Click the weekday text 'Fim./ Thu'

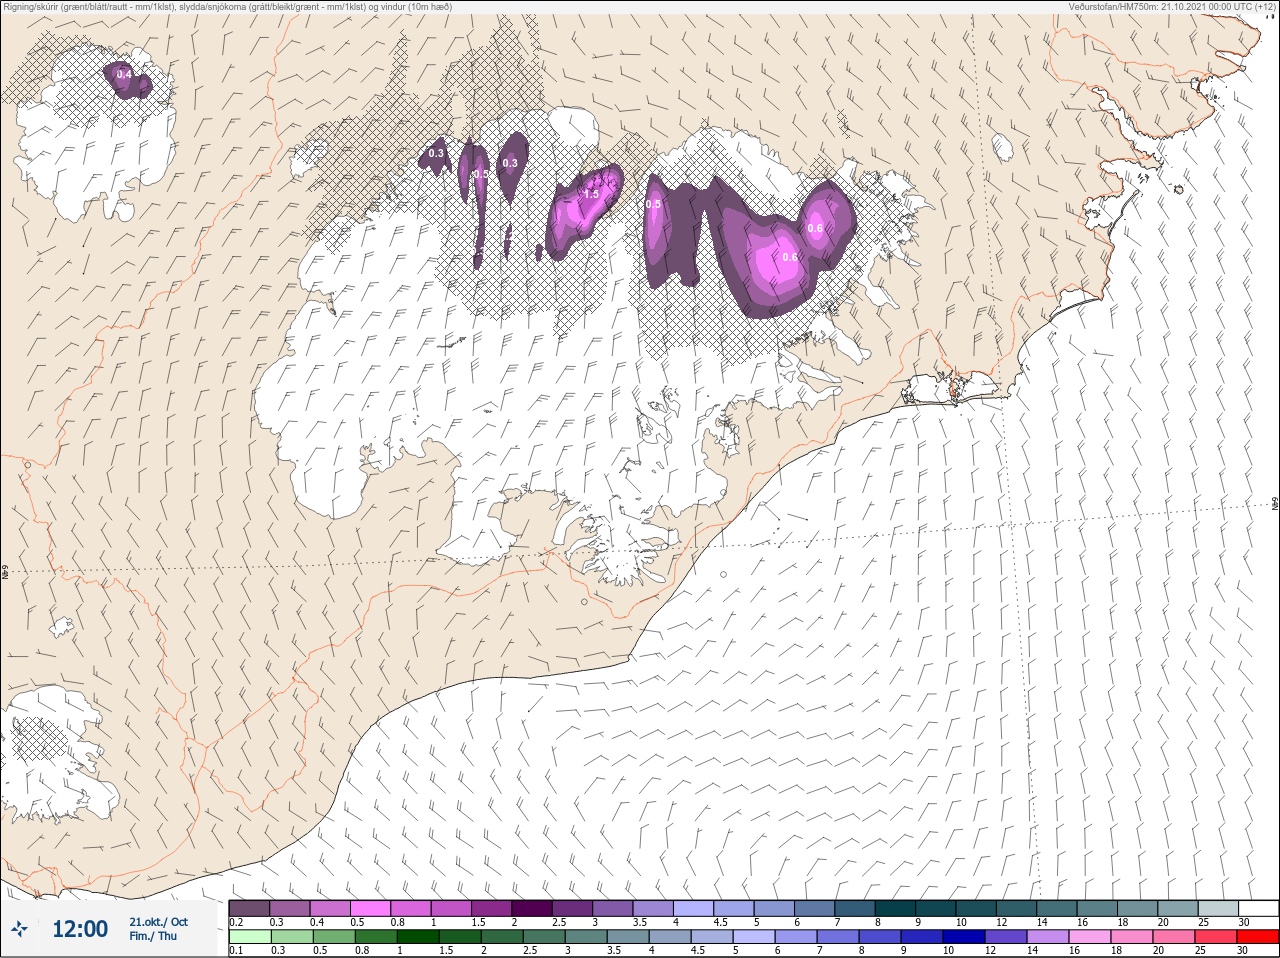[x=153, y=936]
